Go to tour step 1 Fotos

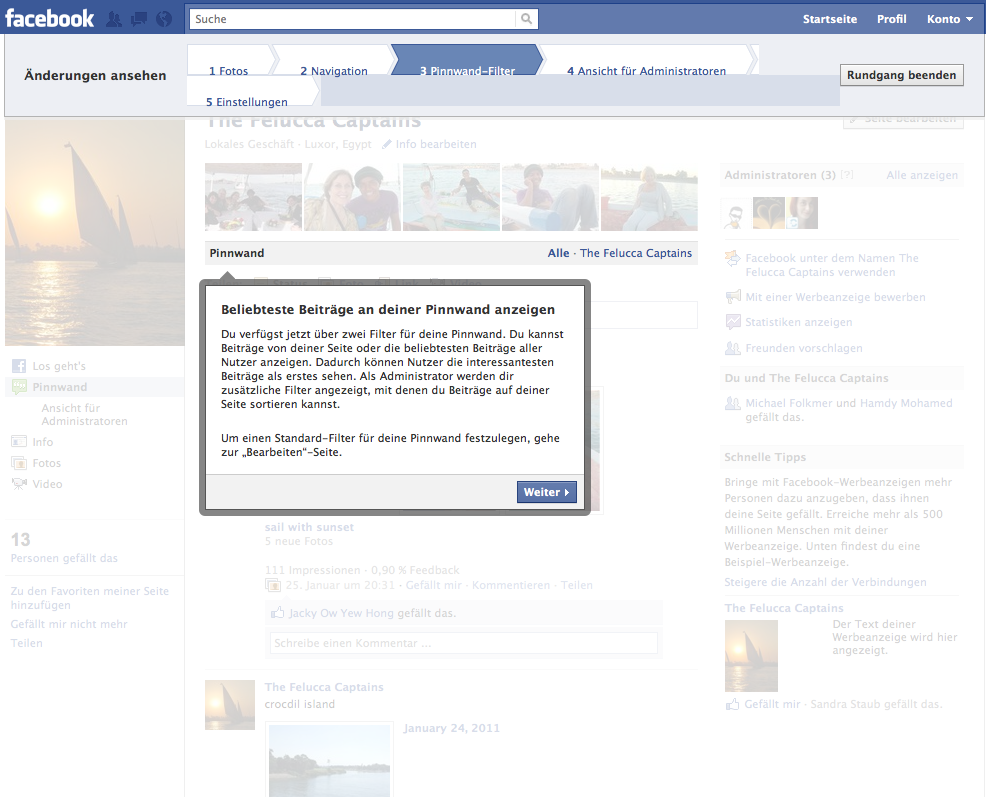(228, 71)
